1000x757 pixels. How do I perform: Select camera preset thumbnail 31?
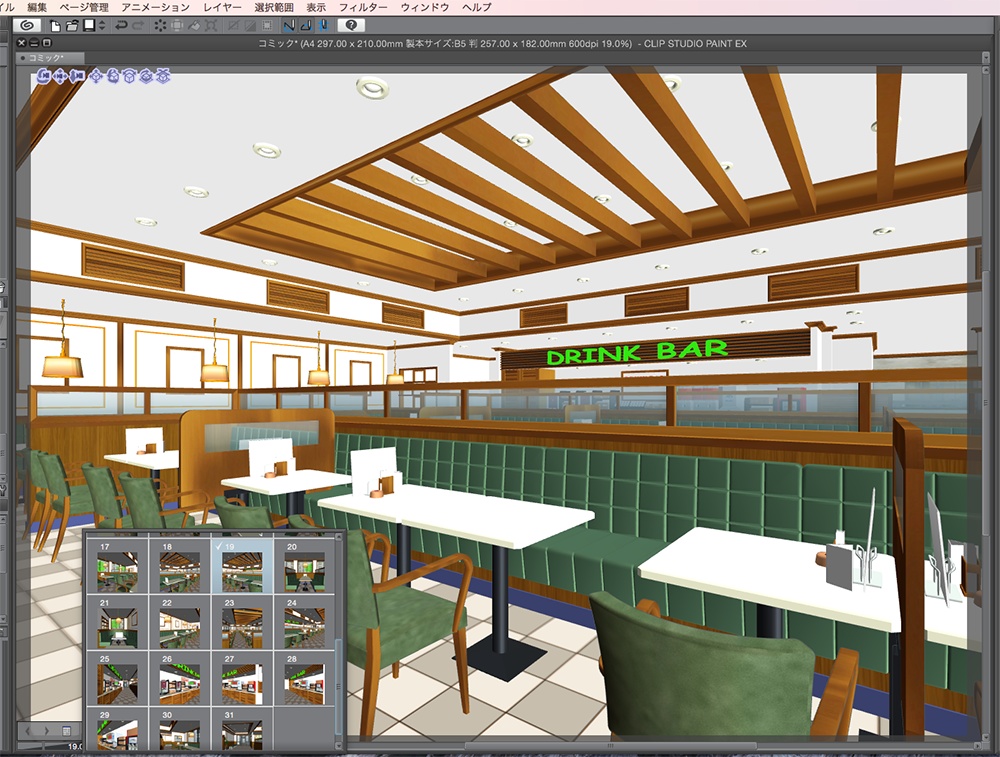pos(242,729)
